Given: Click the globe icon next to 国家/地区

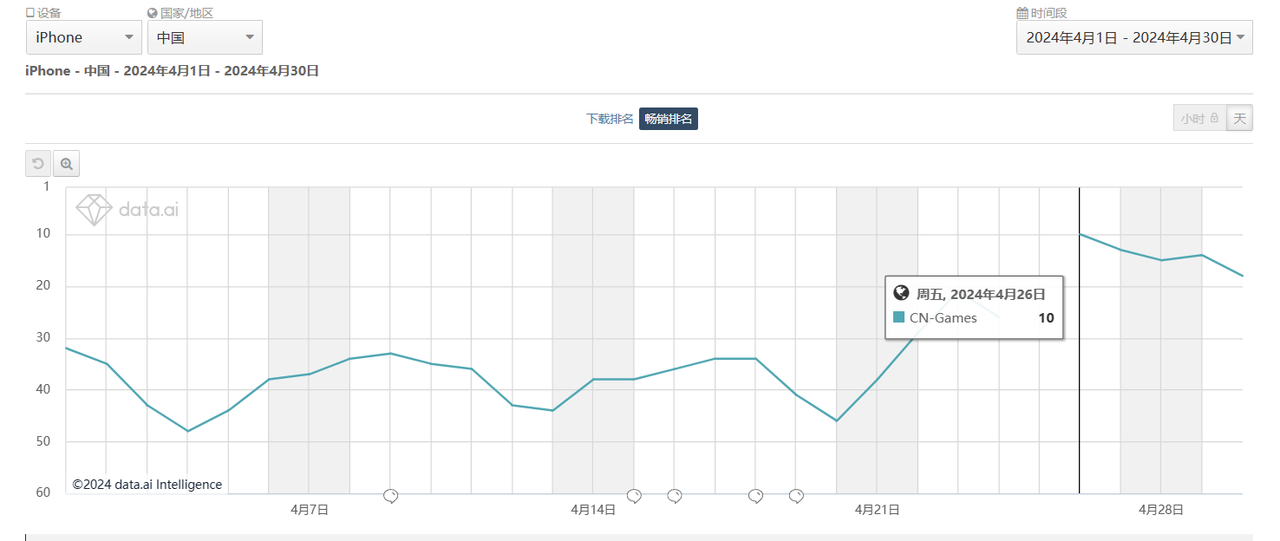Looking at the screenshot, I should (x=152, y=13).
